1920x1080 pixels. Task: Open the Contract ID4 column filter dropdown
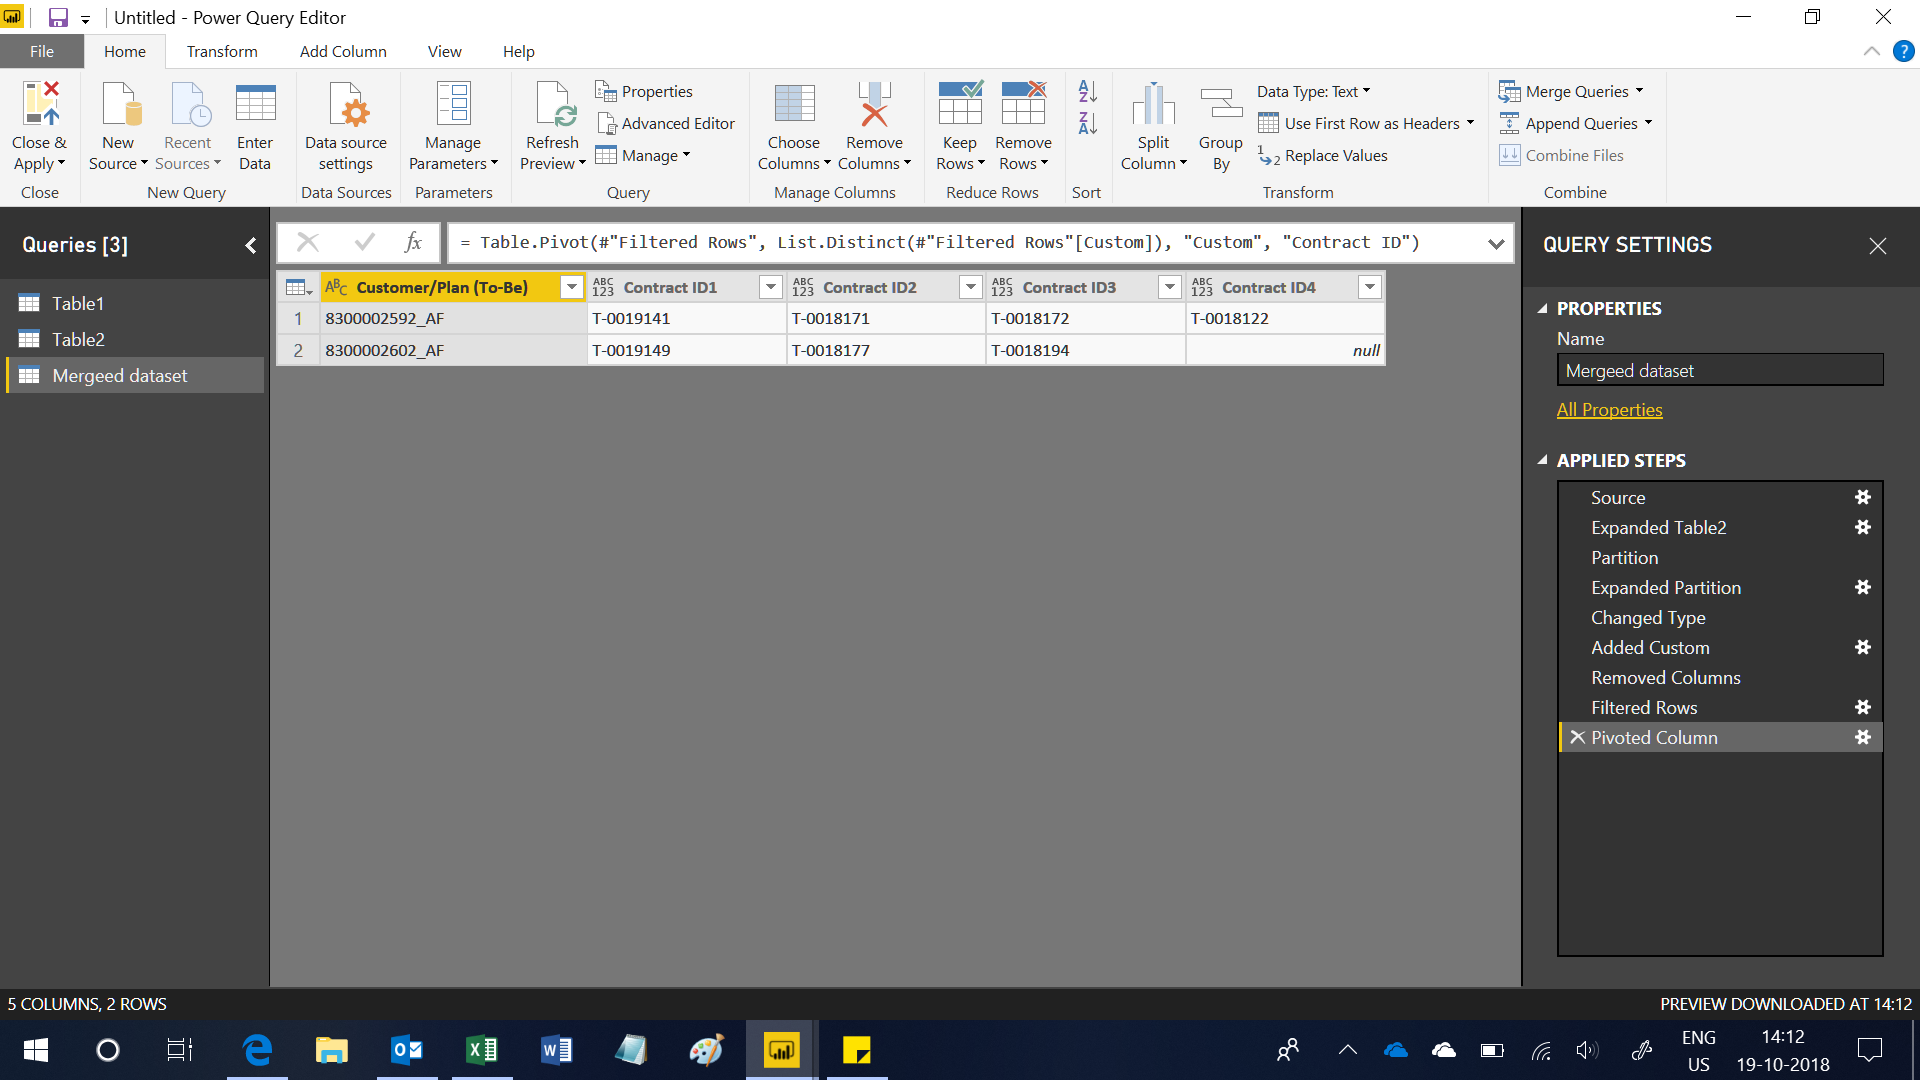[1369, 287]
